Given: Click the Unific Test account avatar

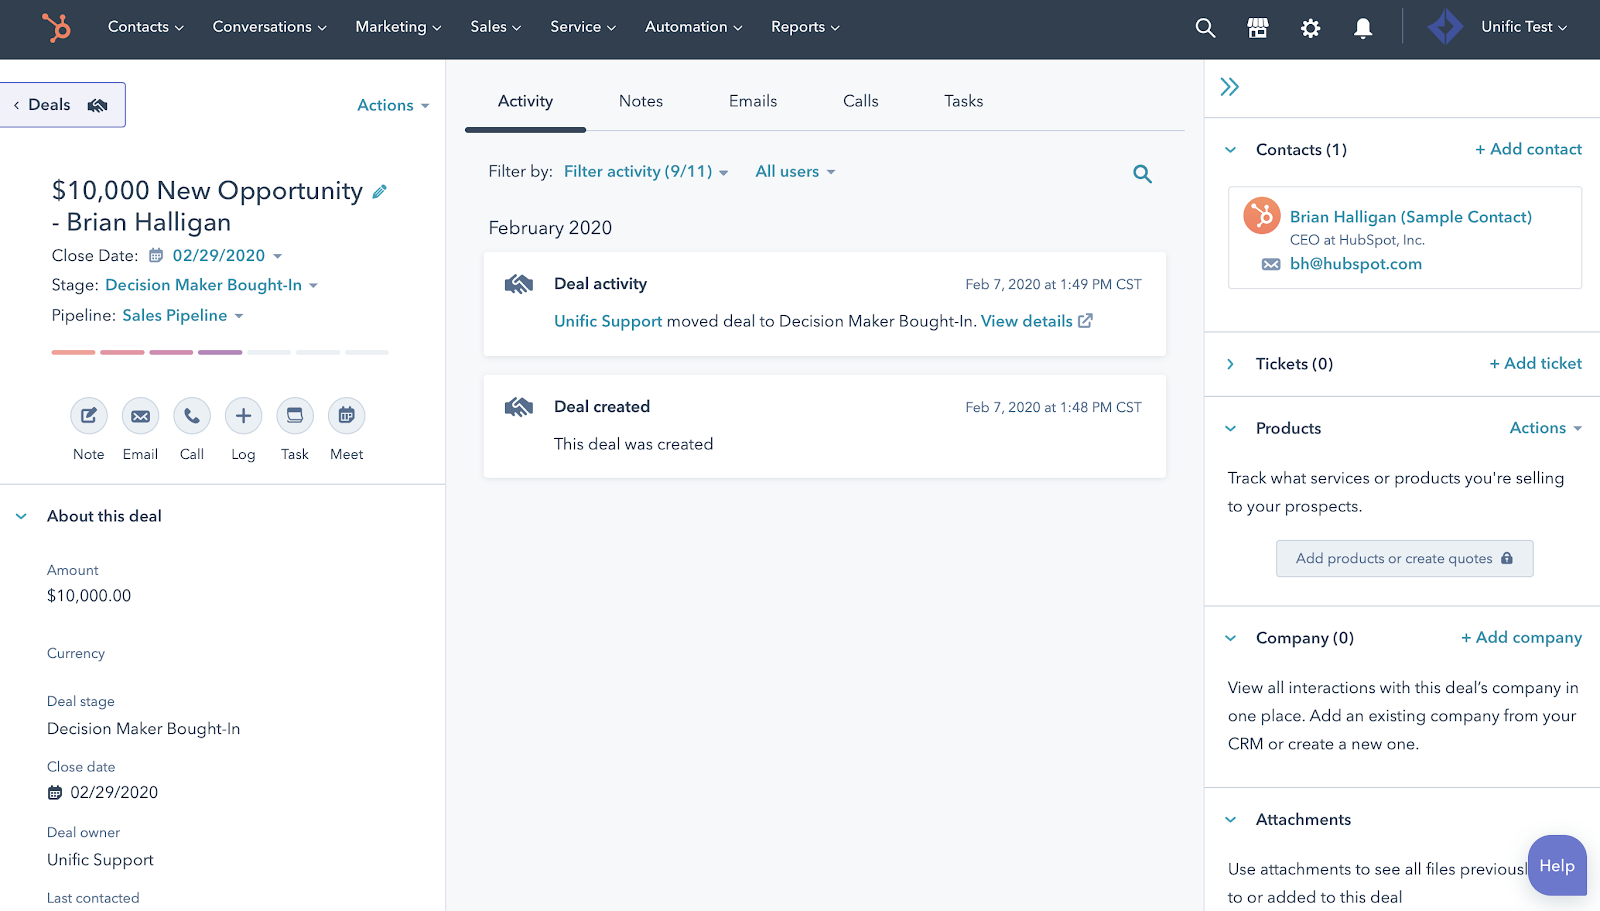Looking at the screenshot, I should (1445, 27).
